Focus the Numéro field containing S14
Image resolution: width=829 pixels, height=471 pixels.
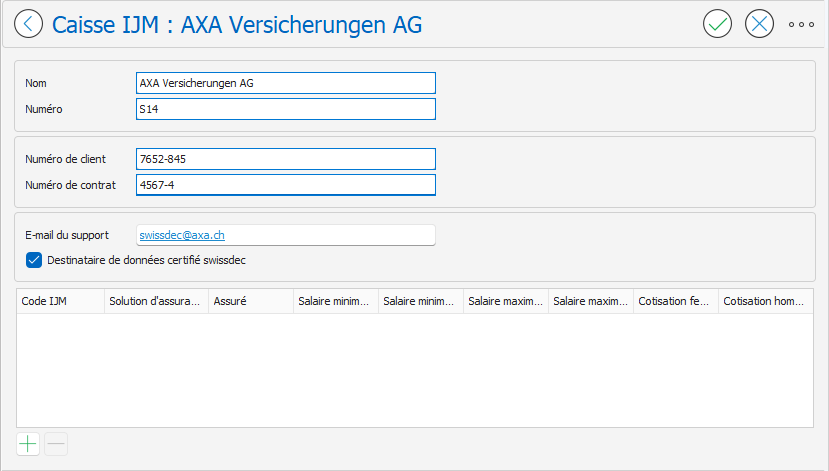tap(285, 109)
